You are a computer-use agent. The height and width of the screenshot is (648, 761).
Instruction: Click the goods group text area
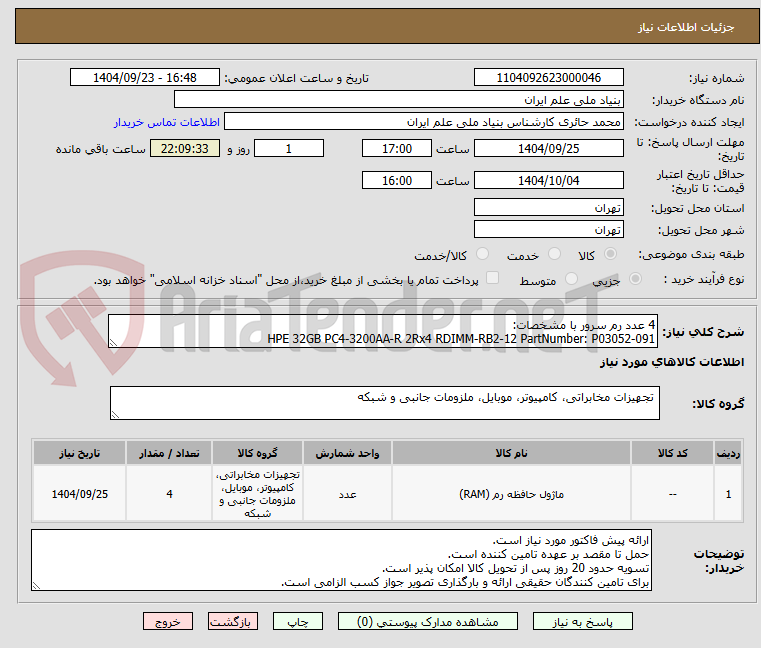[385, 403]
